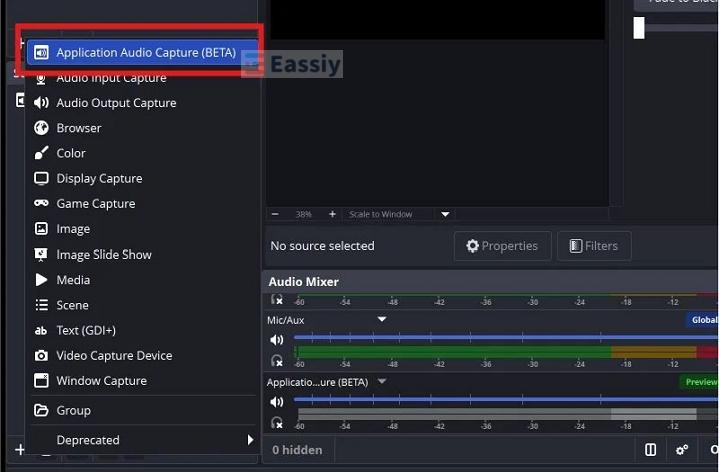Add a source with plus button

20,450
